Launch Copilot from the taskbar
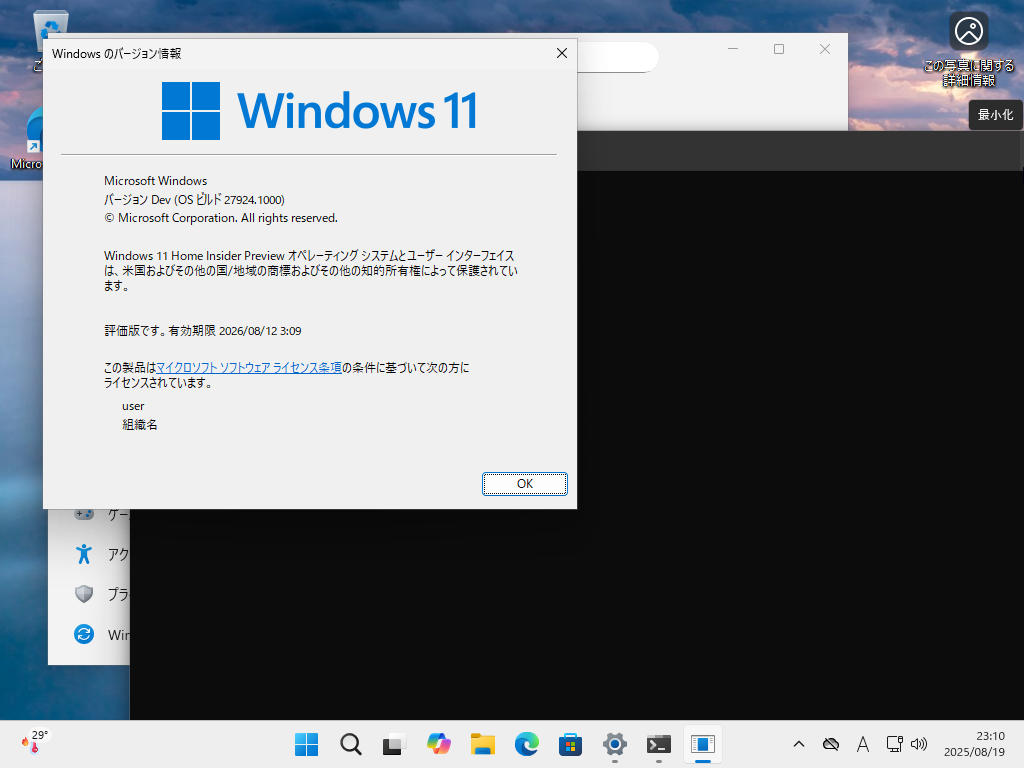This screenshot has height=768, width=1024. [438, 744]
